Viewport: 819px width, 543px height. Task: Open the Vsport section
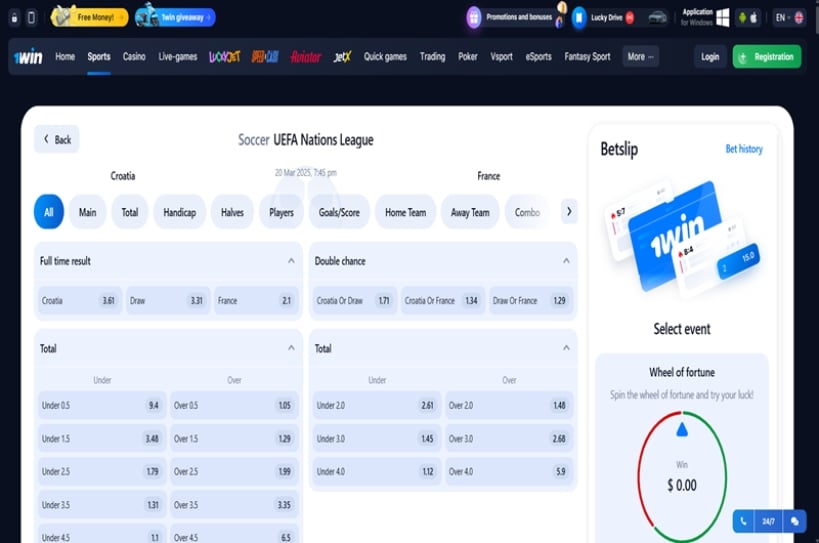click(x=501, y=56)
